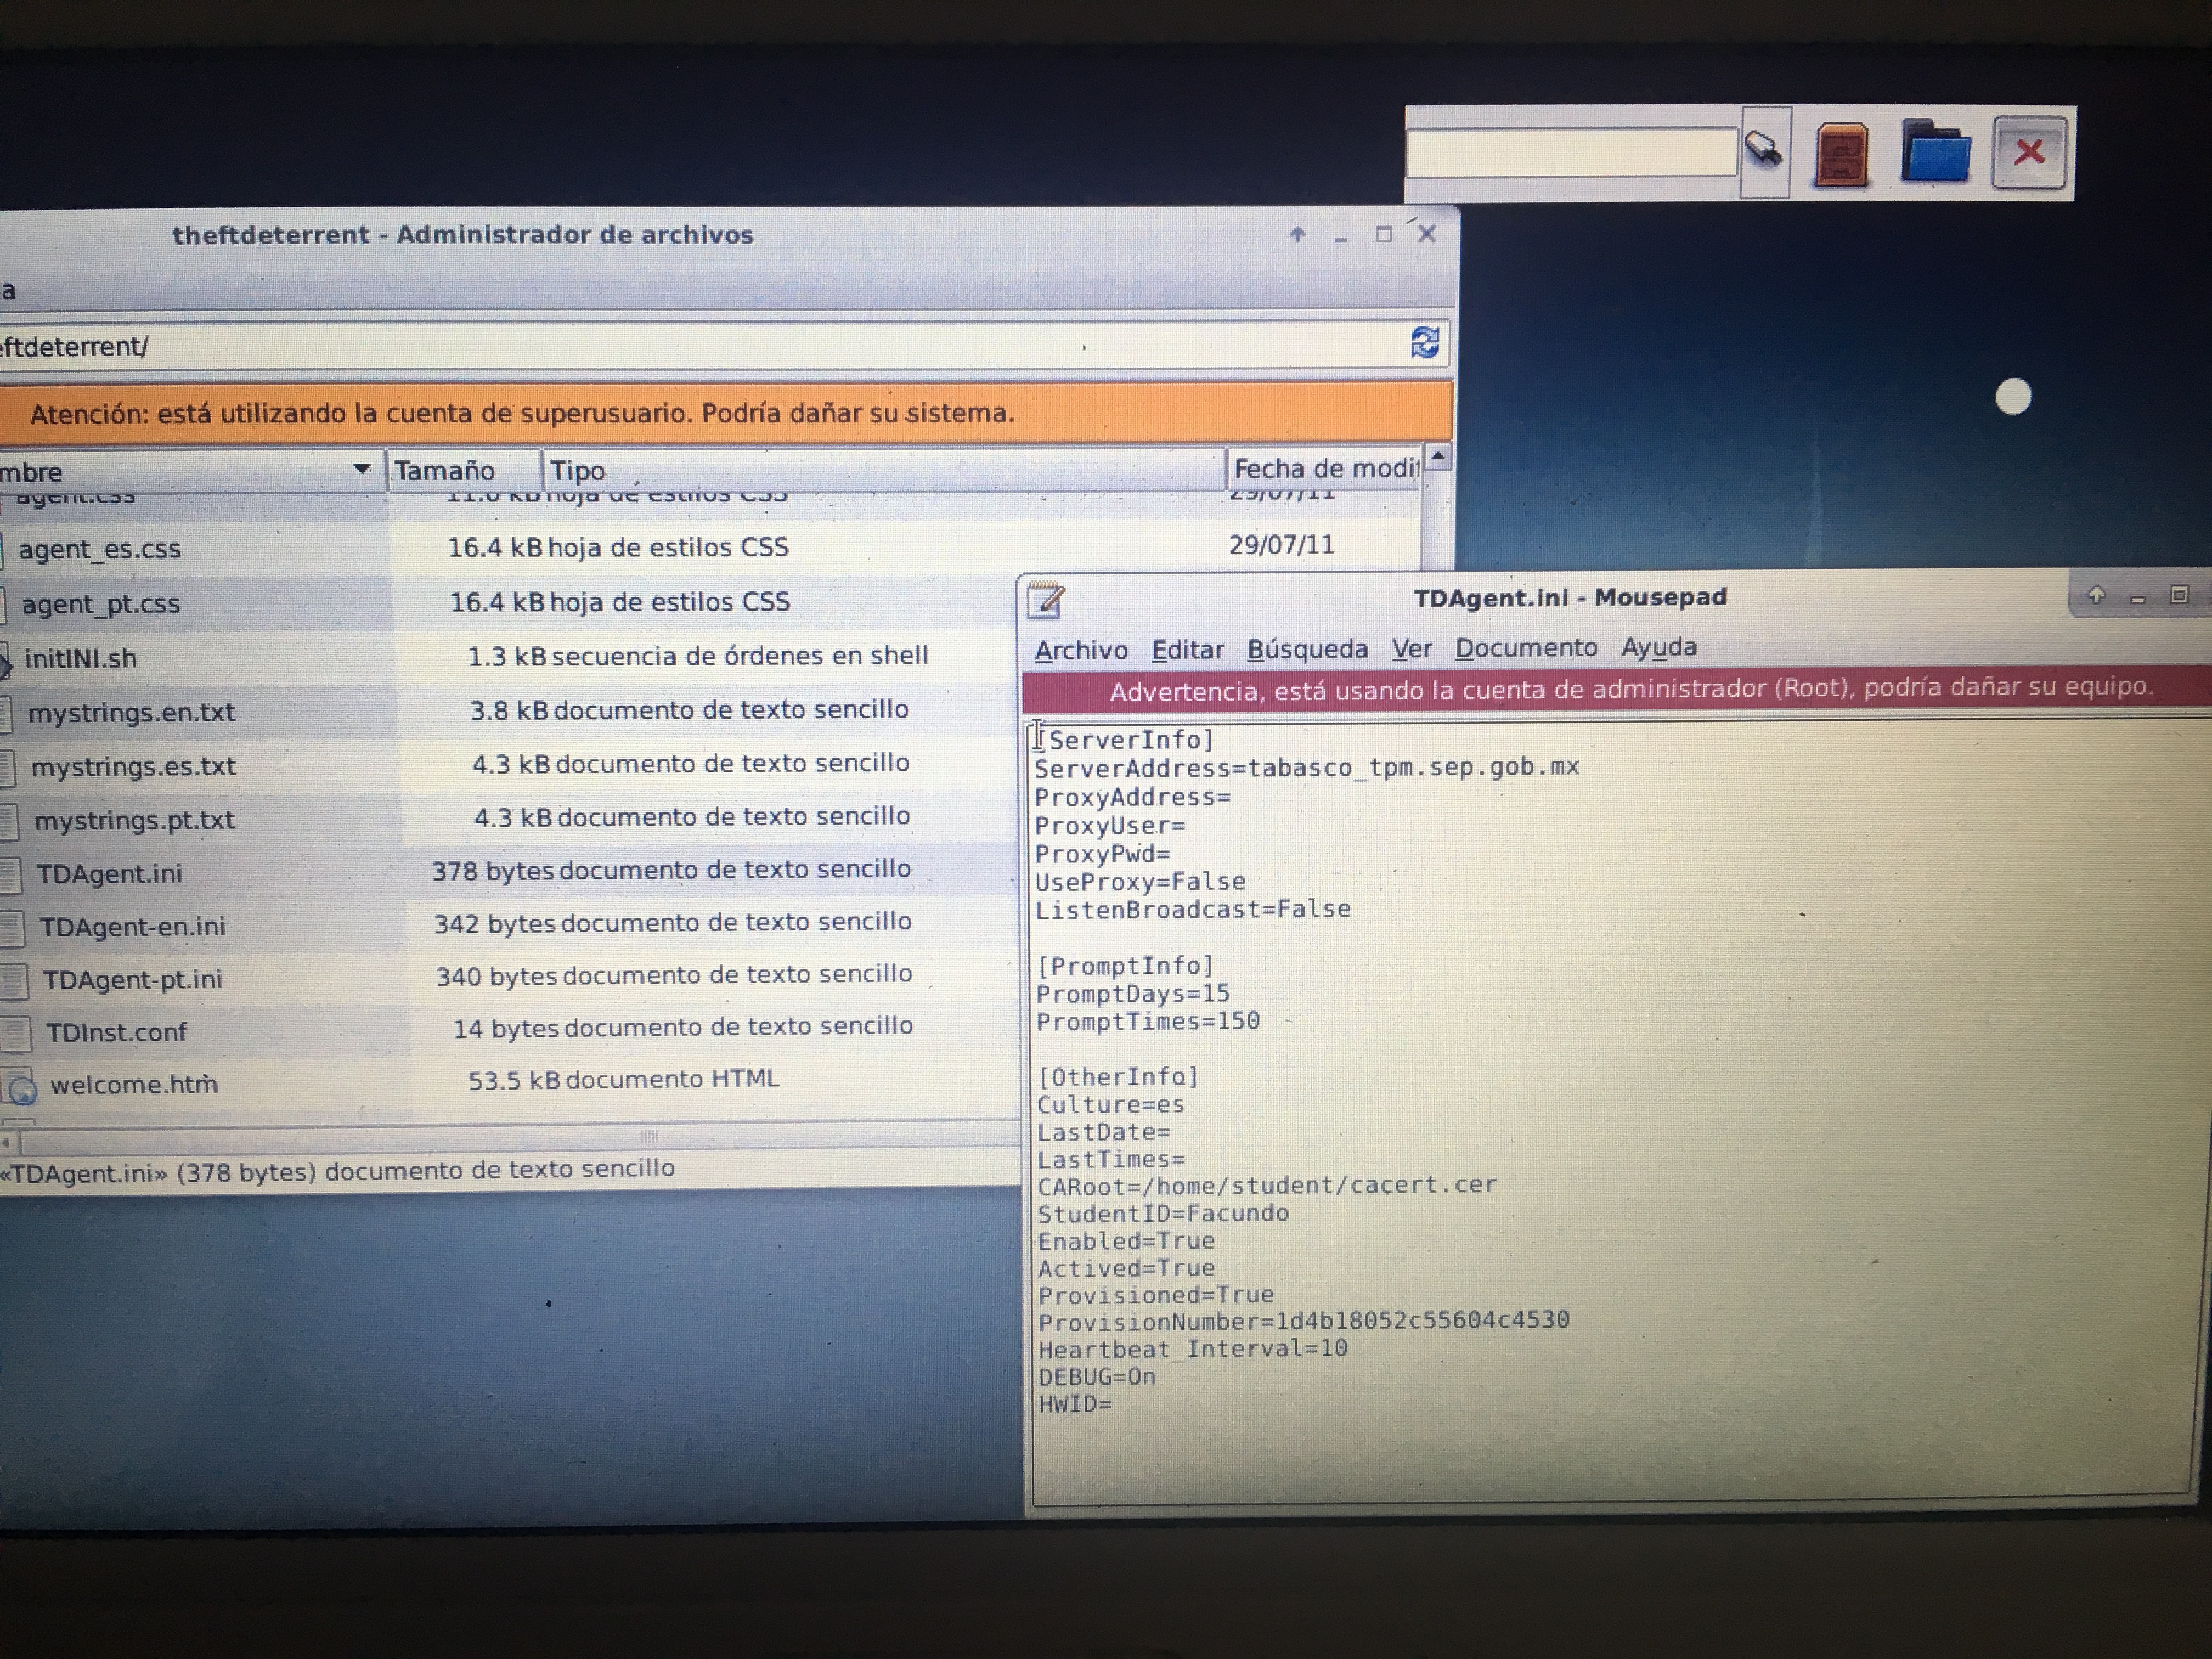Select the TDInst.conf file
Screen dimensions: 2212x1659
[116, 1032]
